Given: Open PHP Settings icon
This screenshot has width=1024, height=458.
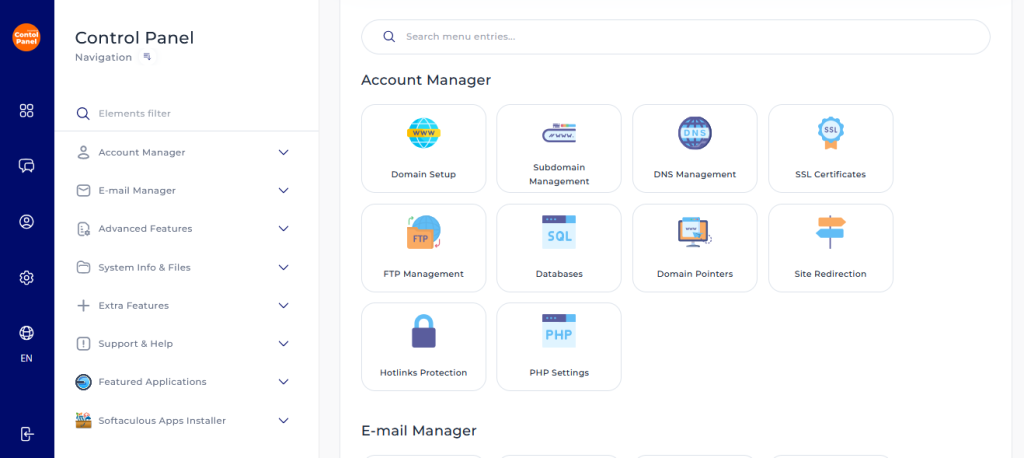Looking at the screenshot, I should pos(559,331).
